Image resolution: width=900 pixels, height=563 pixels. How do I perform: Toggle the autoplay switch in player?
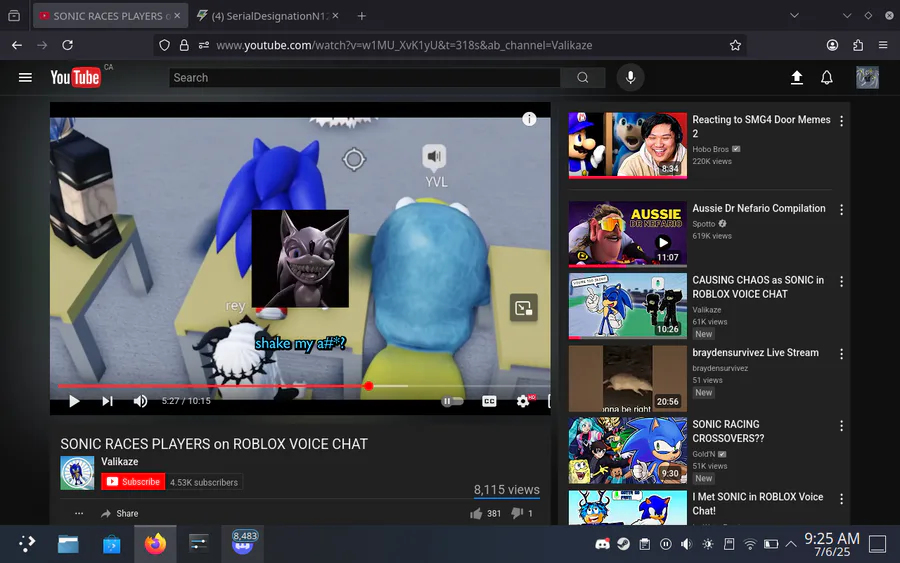(452, 401)
